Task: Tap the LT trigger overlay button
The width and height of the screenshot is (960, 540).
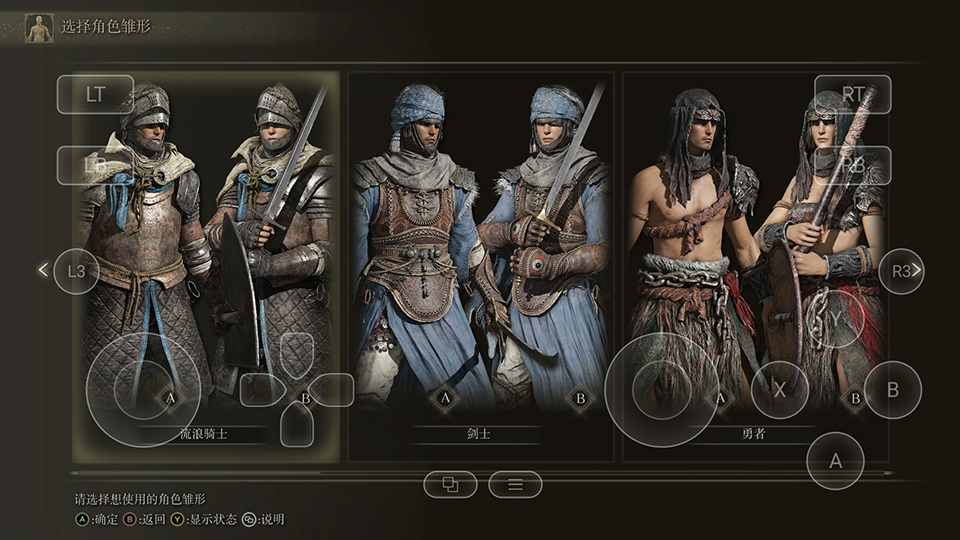Action: pos(96,94)
